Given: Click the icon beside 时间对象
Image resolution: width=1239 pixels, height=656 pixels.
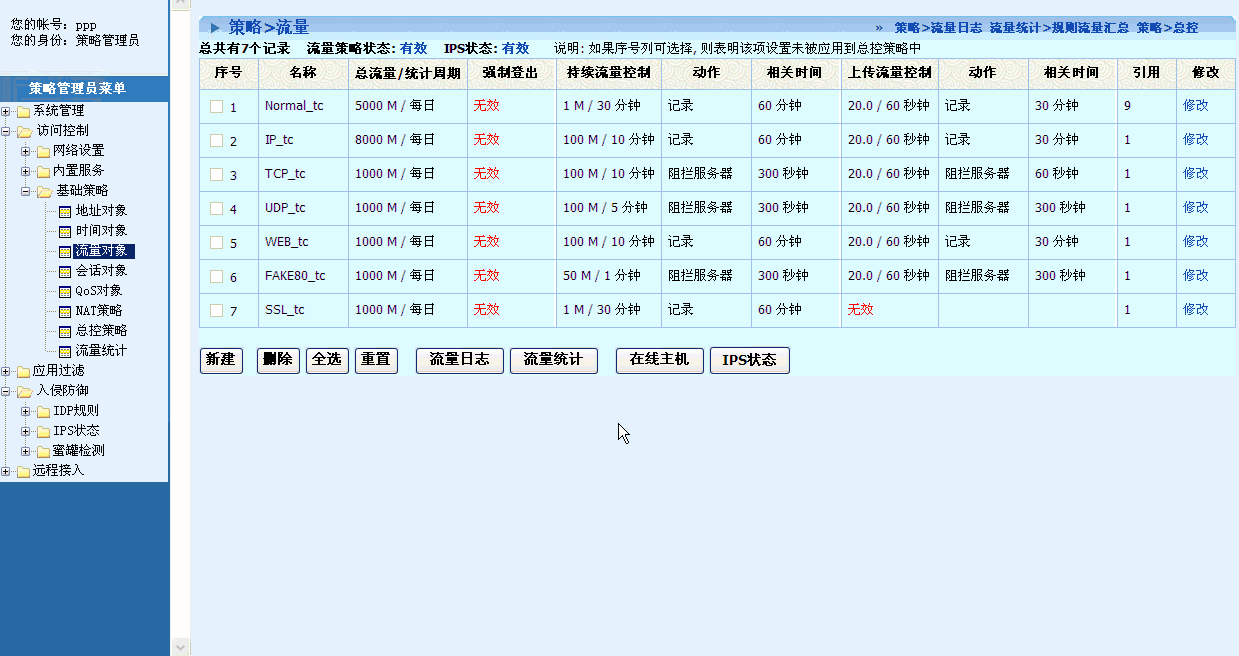Looking at the screenshot, I should point(66,231).
